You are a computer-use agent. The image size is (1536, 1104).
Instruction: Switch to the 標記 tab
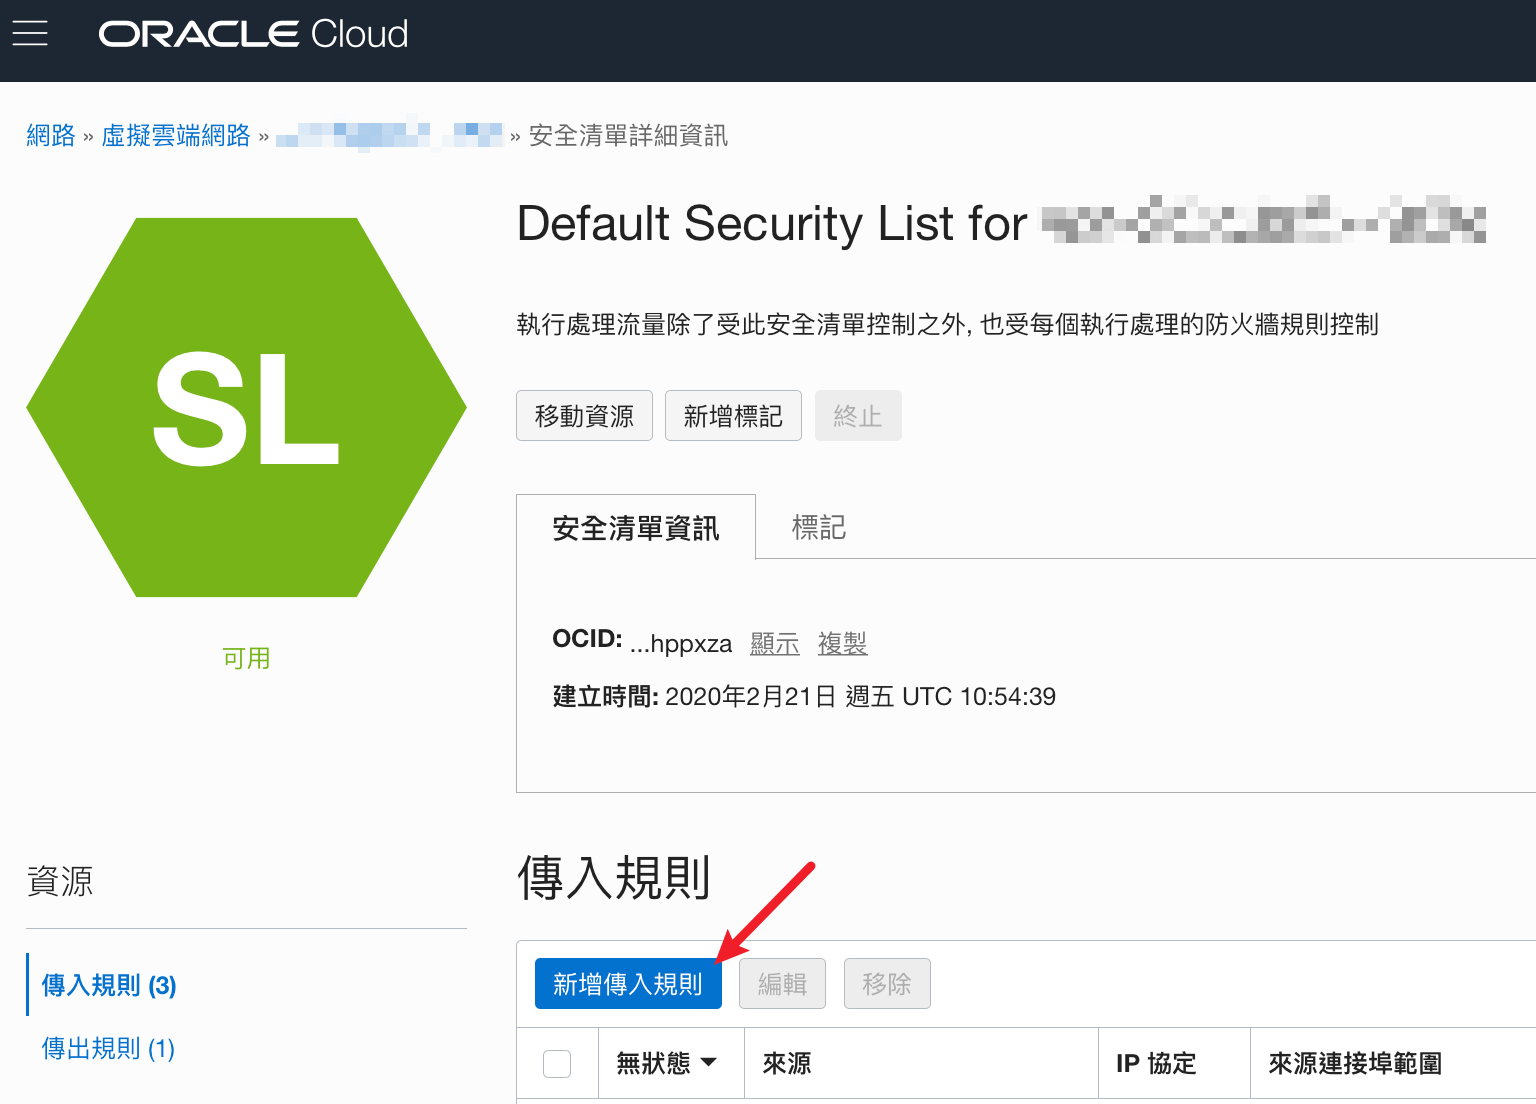click(x=818, y=527)
